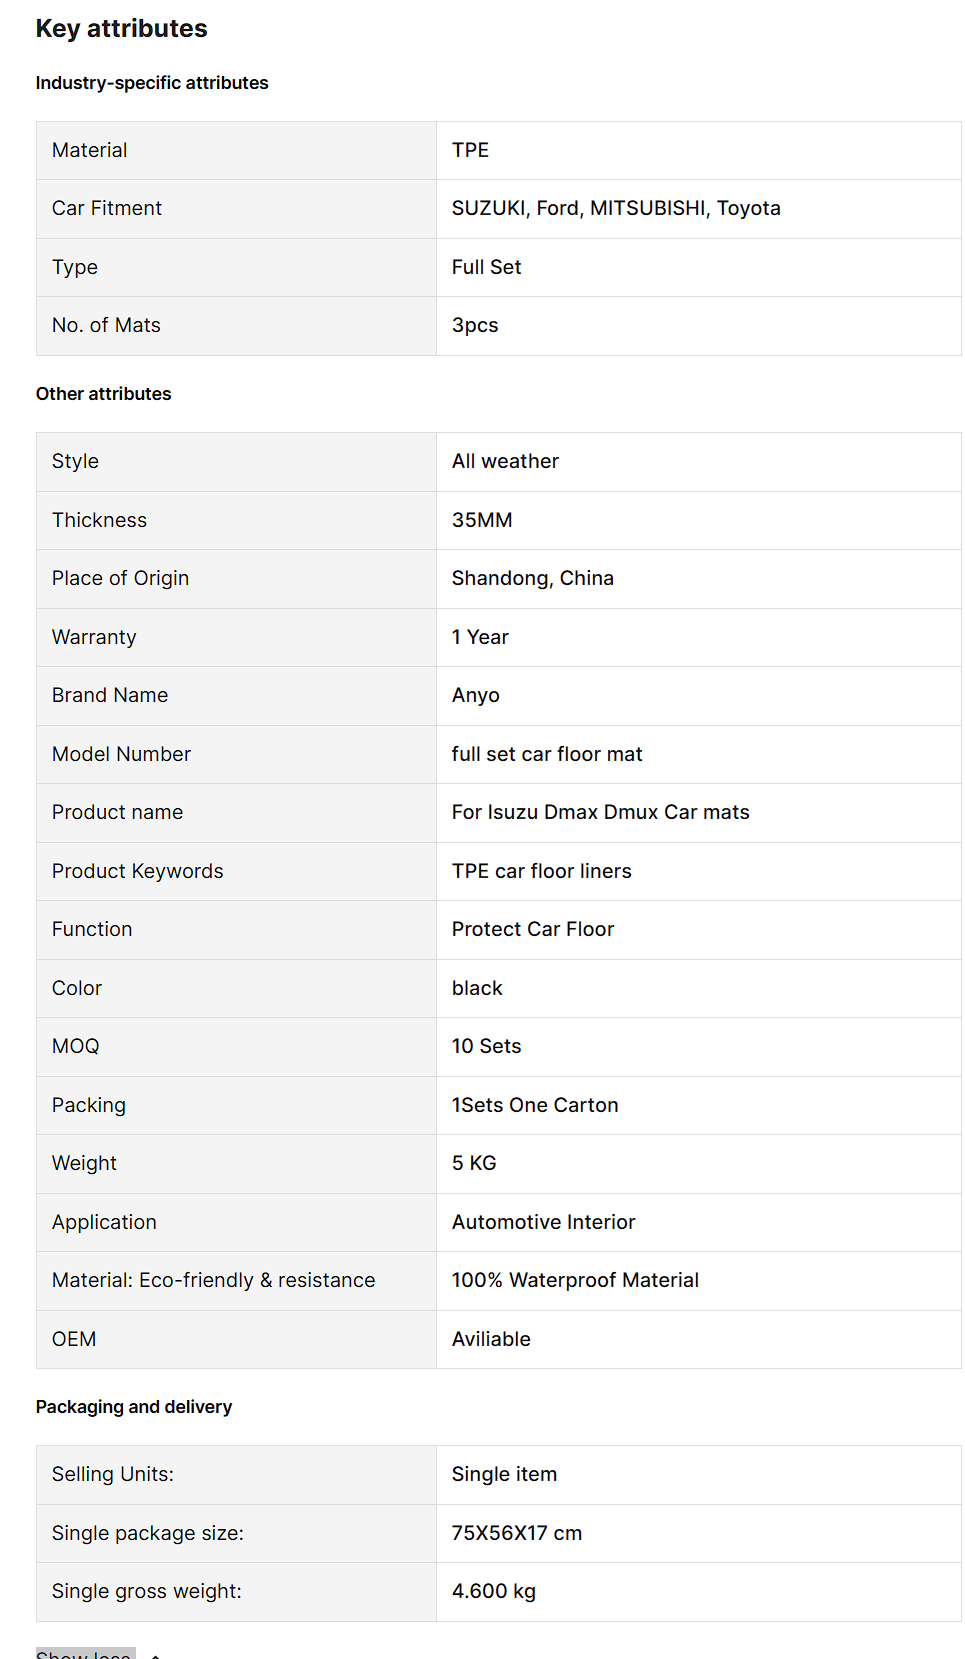Select the 10 Sets MOQ value

point(486,1046)
